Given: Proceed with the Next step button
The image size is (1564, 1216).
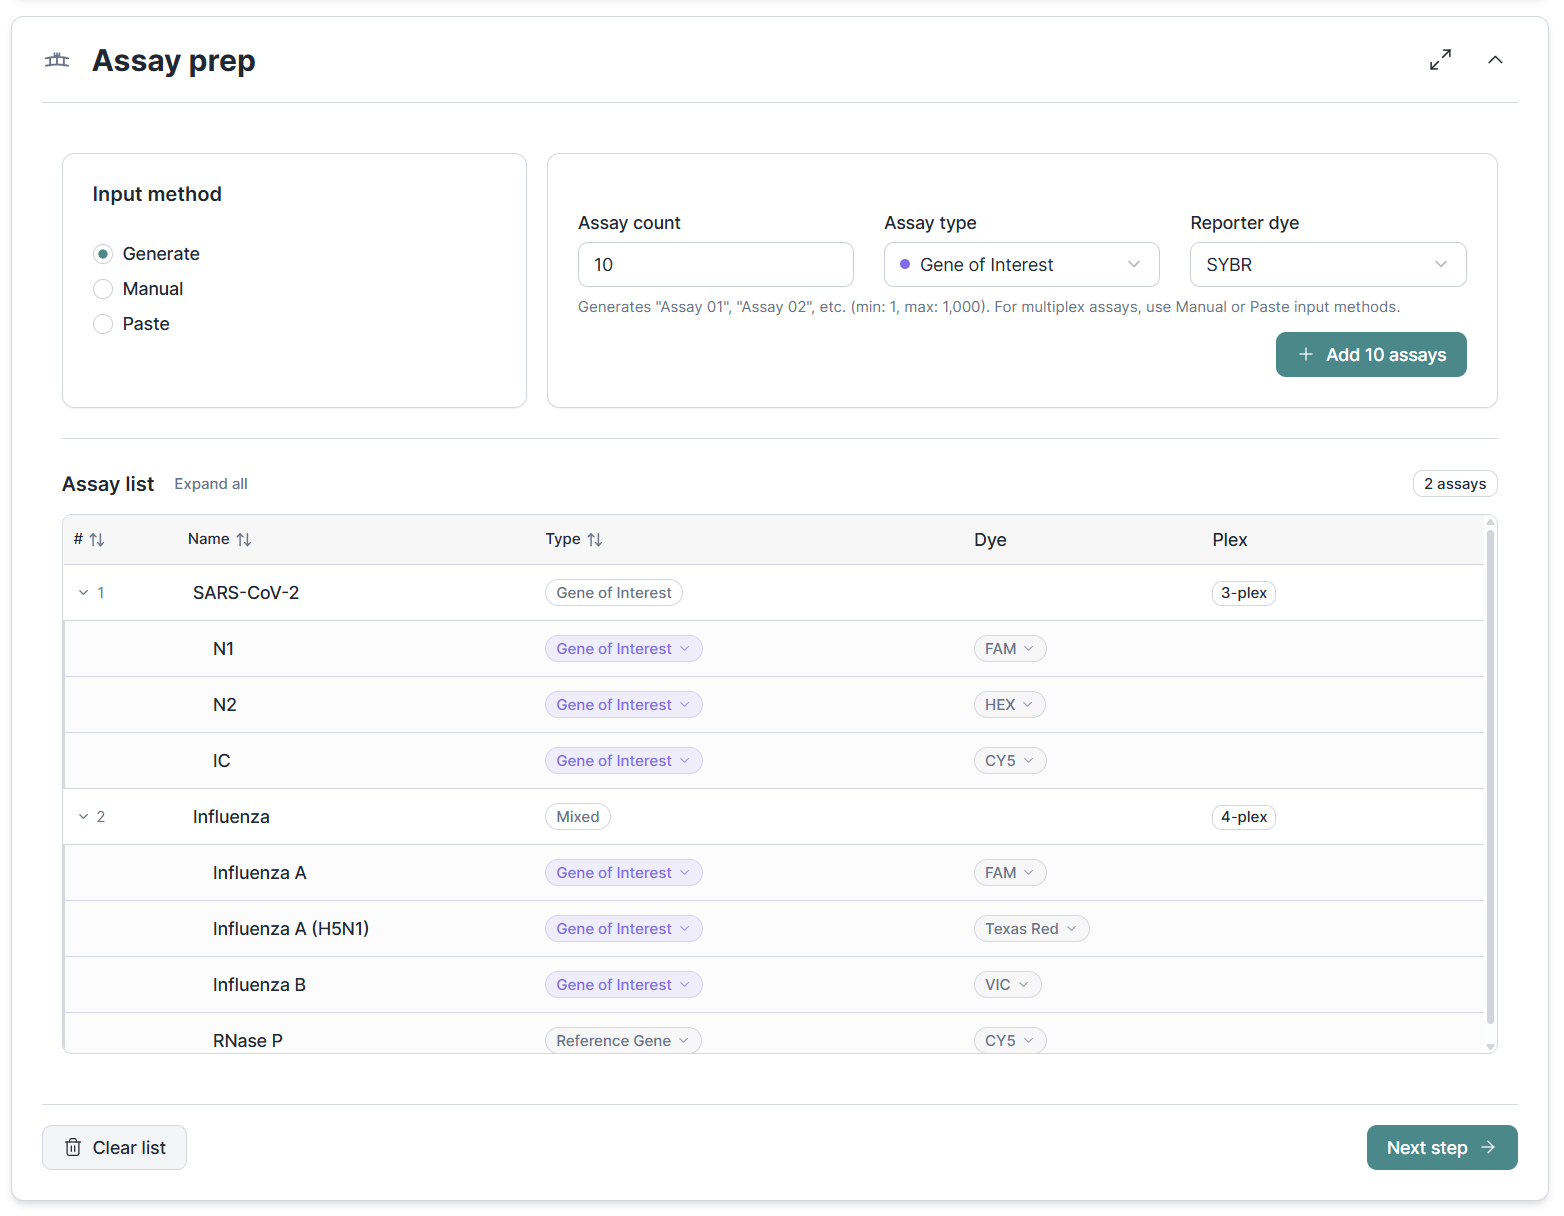Looking at the screenshot, I should [x=1441, y=1147].
